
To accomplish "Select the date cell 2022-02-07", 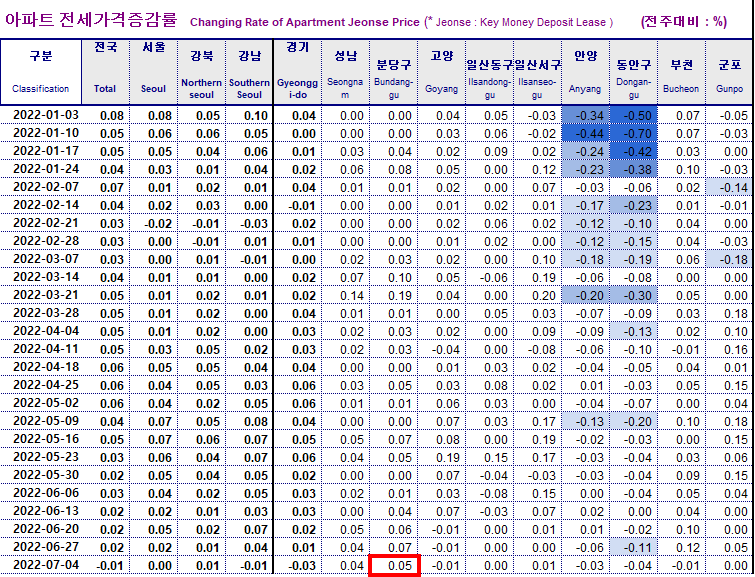I will pos(41,187).
